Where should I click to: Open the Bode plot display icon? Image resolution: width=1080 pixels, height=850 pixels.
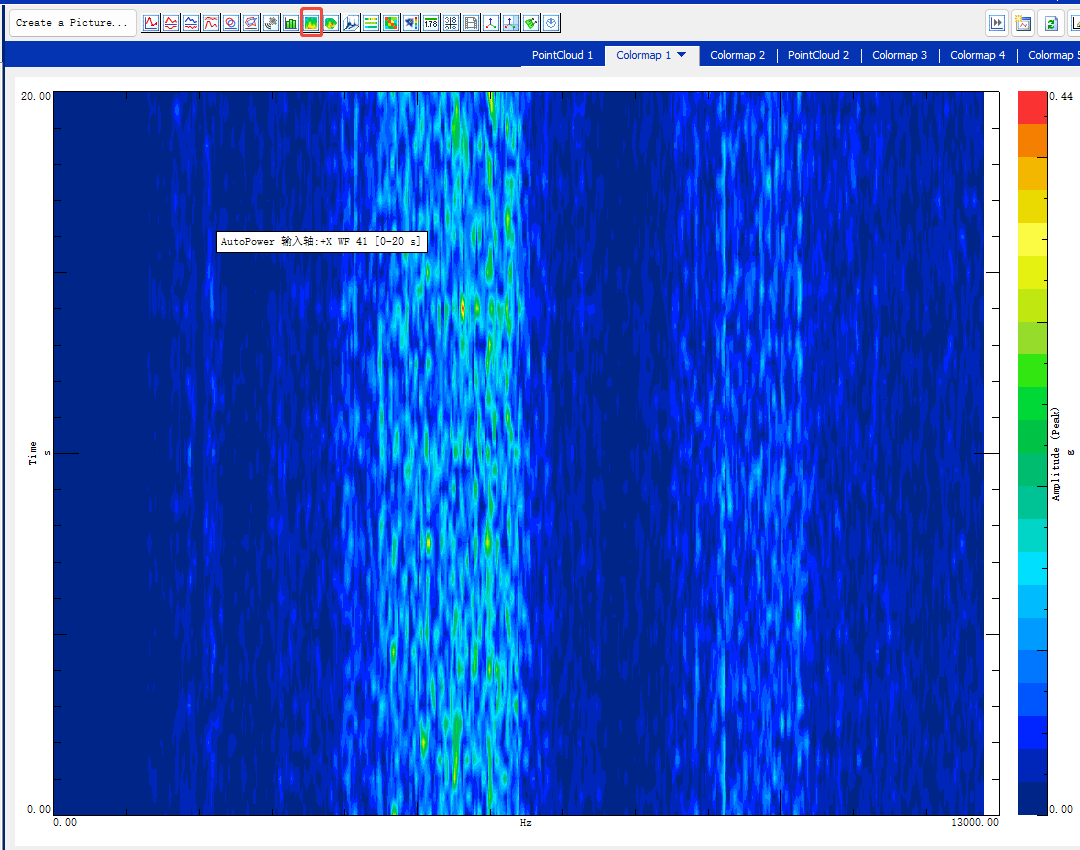pyautogui.click(x=211, y=23)
